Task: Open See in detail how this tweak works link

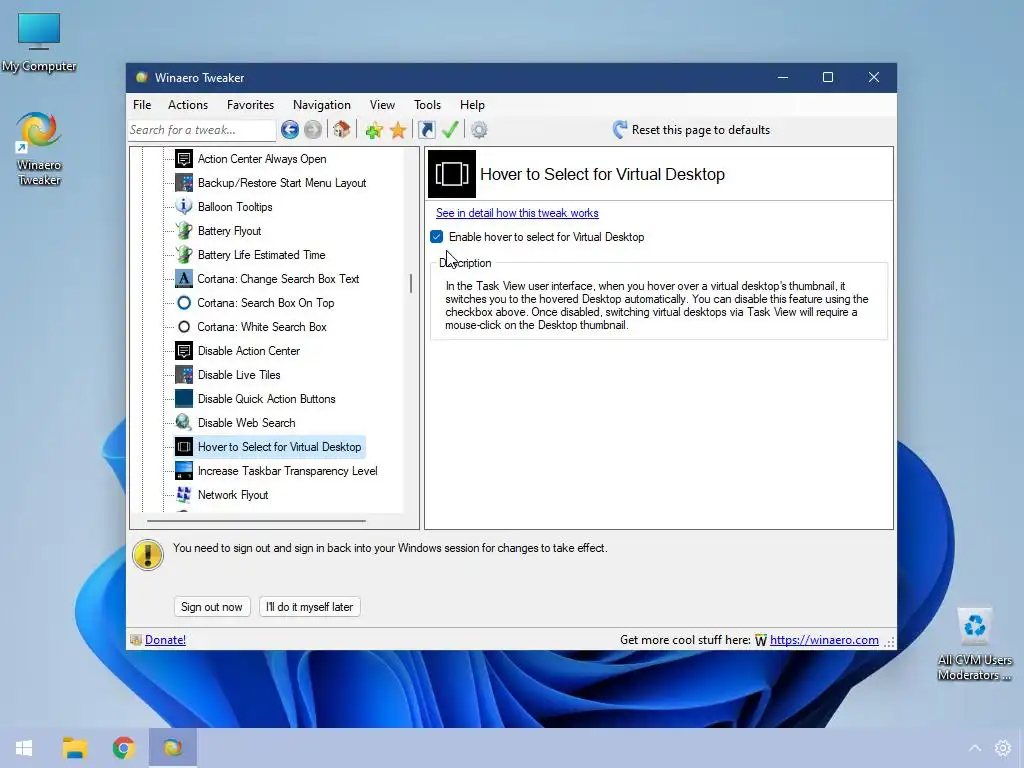Action: (517, 213)
